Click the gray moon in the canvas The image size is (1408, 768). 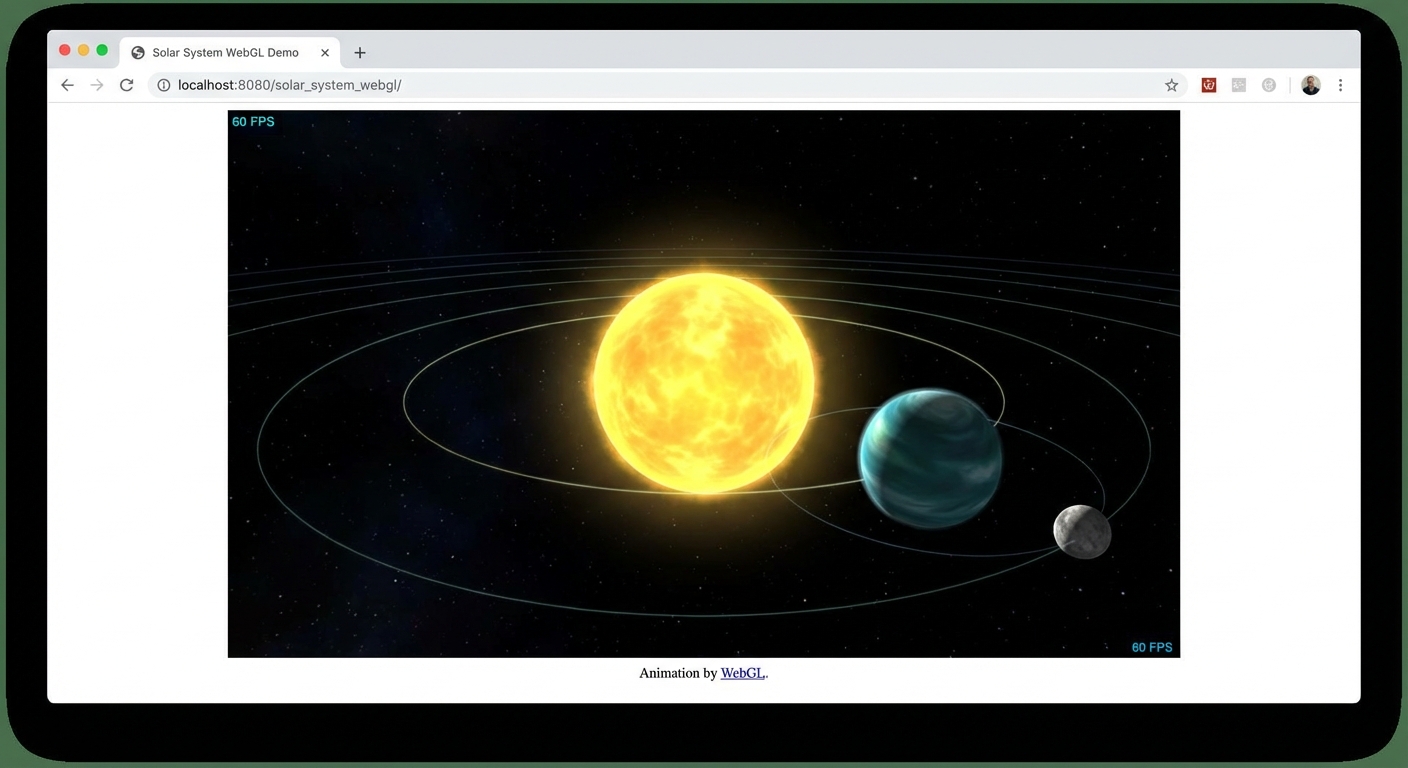click(1082, 531)
